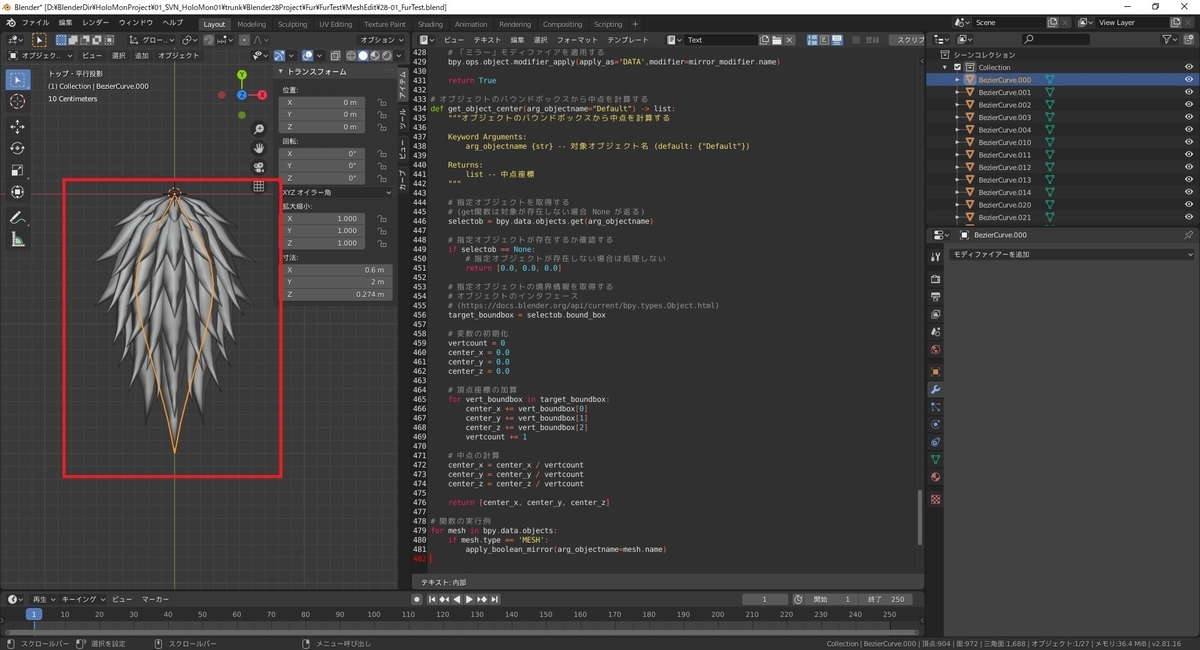The image size is (1200, 650).
Task: Open the Object Data curve properties tab
Action: [935, 459]
